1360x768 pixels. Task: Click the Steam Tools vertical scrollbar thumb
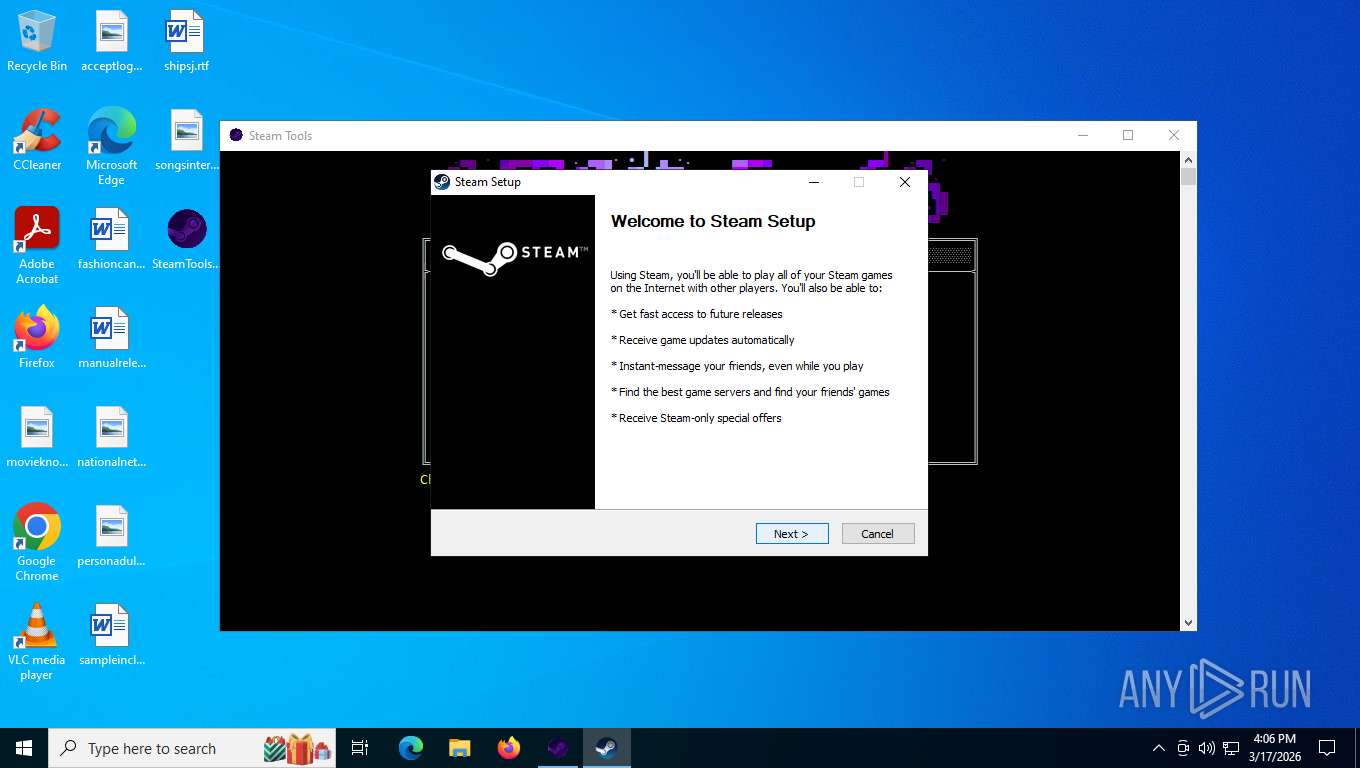[x=1188, y=177]
